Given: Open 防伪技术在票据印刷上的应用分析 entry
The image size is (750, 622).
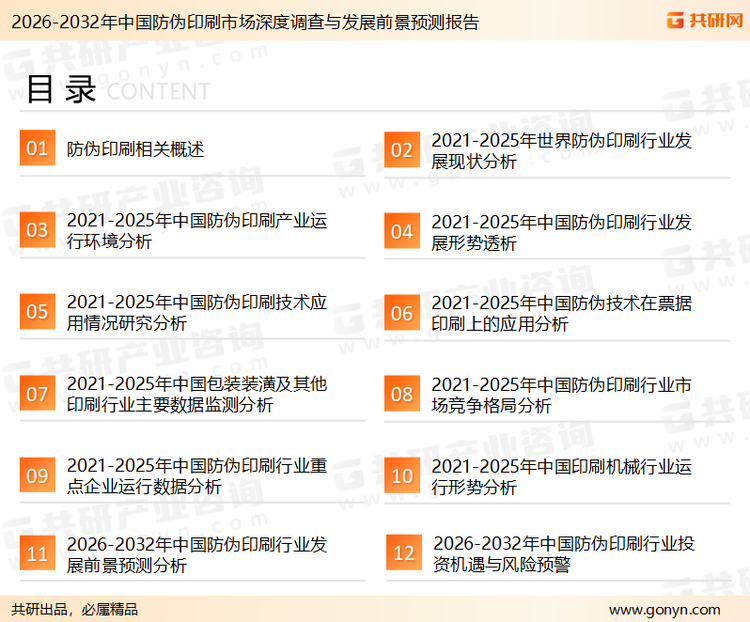Looking at the screenshot, I should (561, 313).
